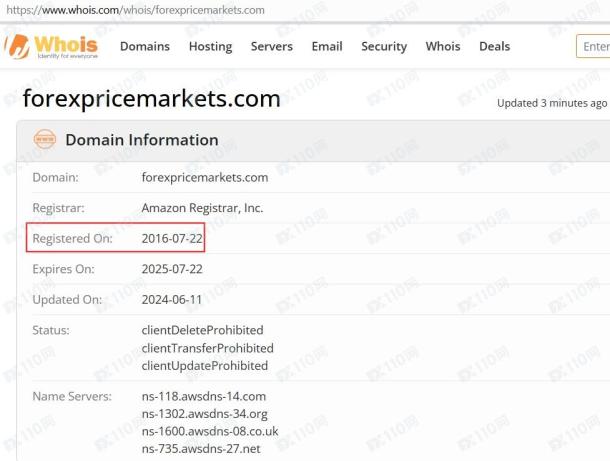Focus the domain search input field
The height and width of the screenshot is (461, 610).
[593, 46]
